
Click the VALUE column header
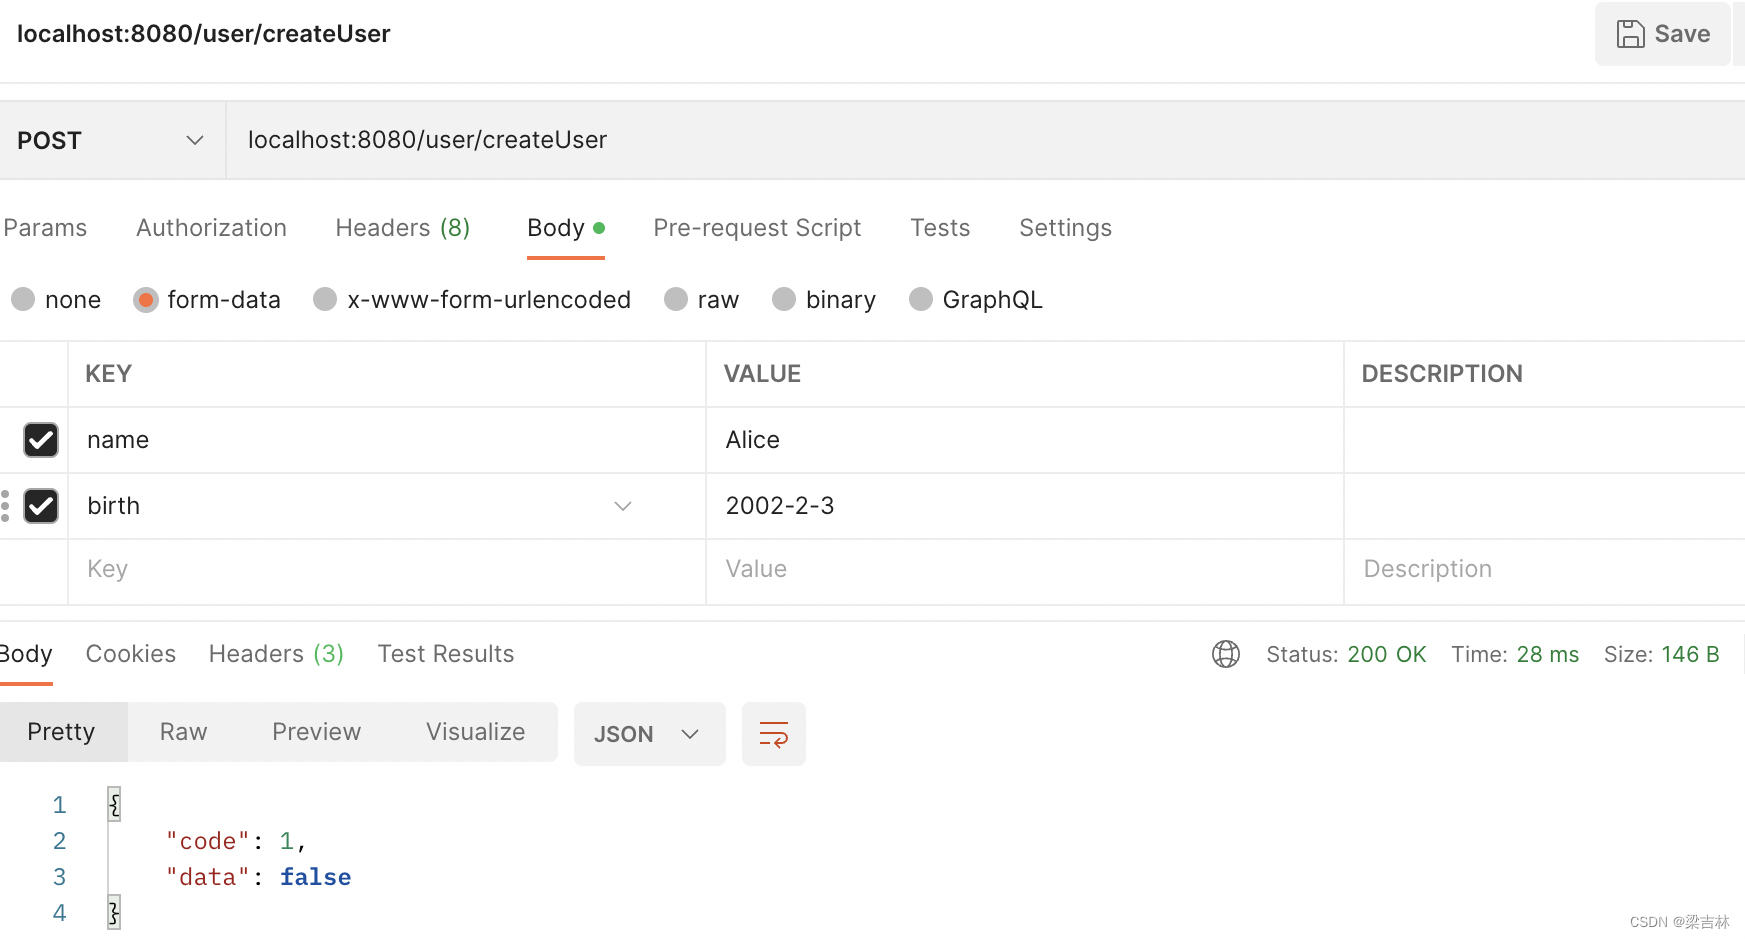(762, 374)
